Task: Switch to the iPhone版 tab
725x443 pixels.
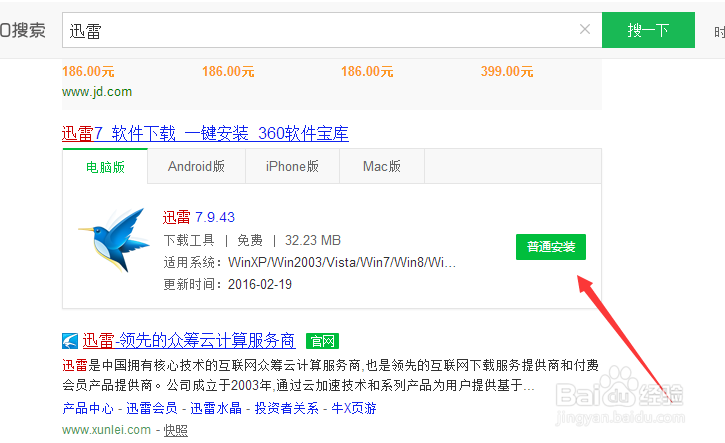Action: (x=292, y=166)
